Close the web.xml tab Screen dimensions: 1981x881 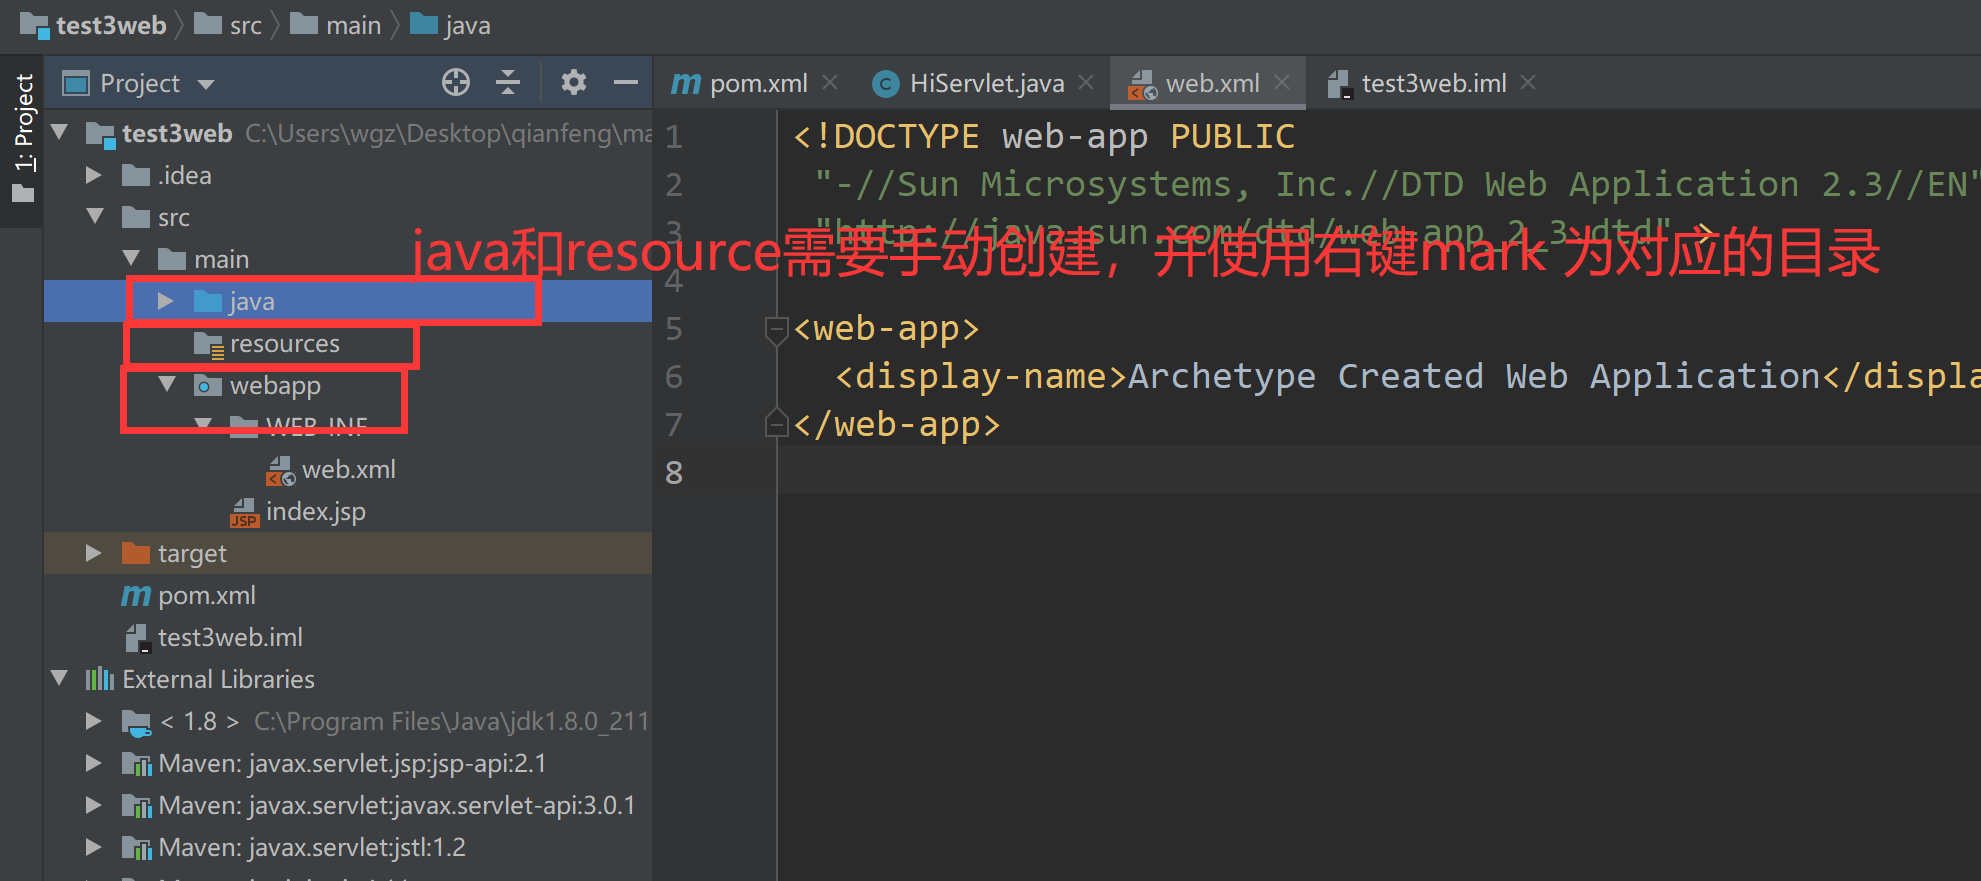[x=1282, y=83]
